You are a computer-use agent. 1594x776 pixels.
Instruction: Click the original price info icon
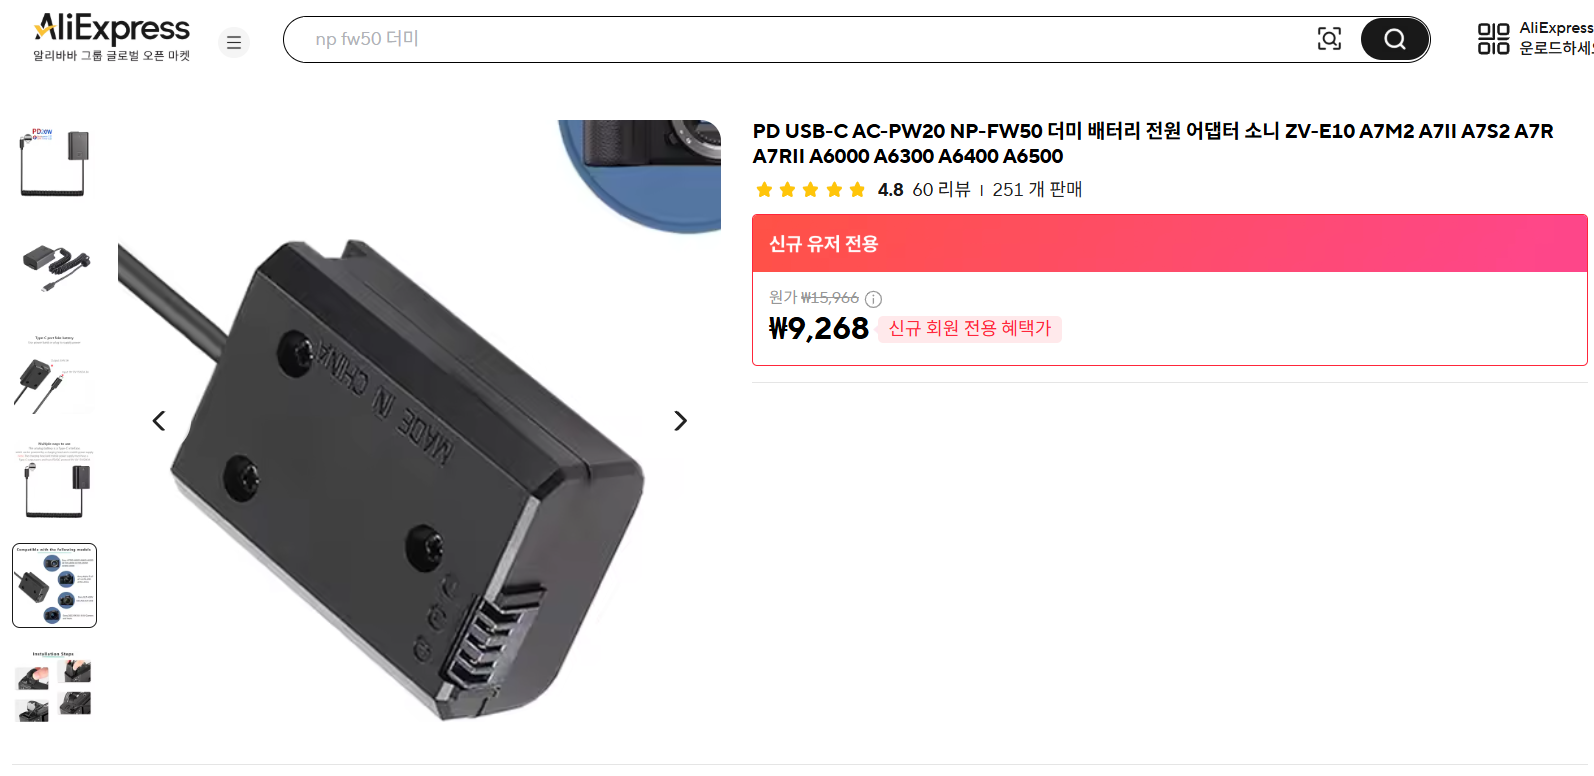[x=873, y=299]
